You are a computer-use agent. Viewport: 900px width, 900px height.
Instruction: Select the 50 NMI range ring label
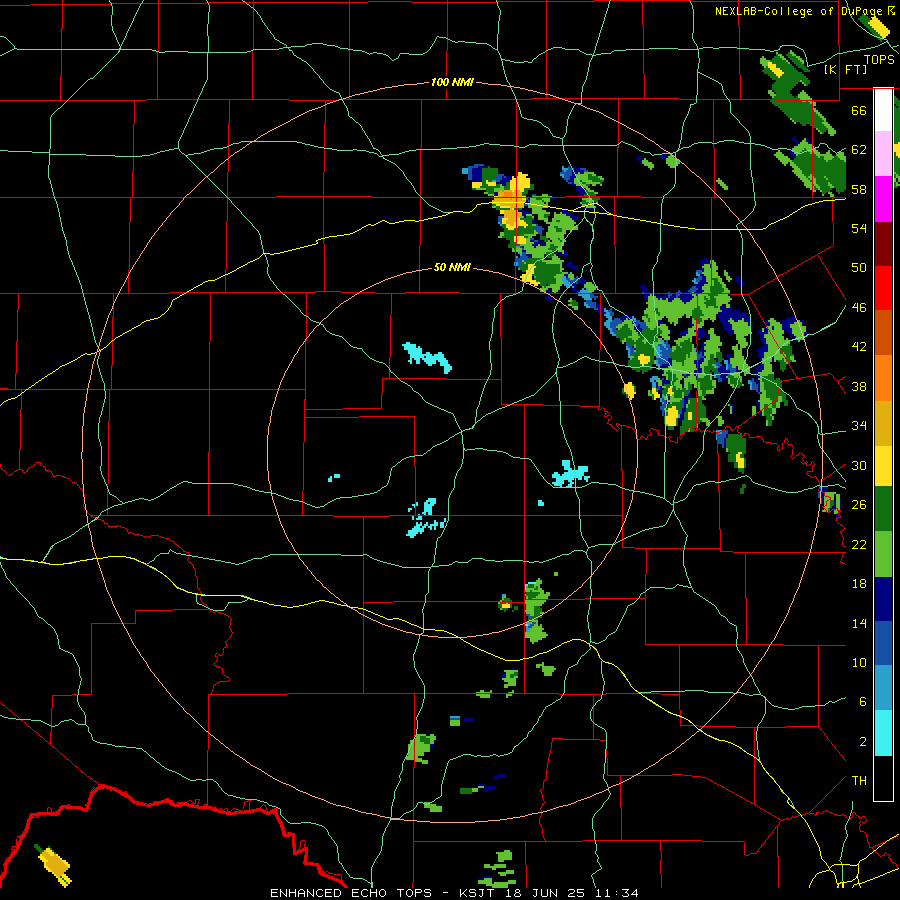(x=452, y=267)
